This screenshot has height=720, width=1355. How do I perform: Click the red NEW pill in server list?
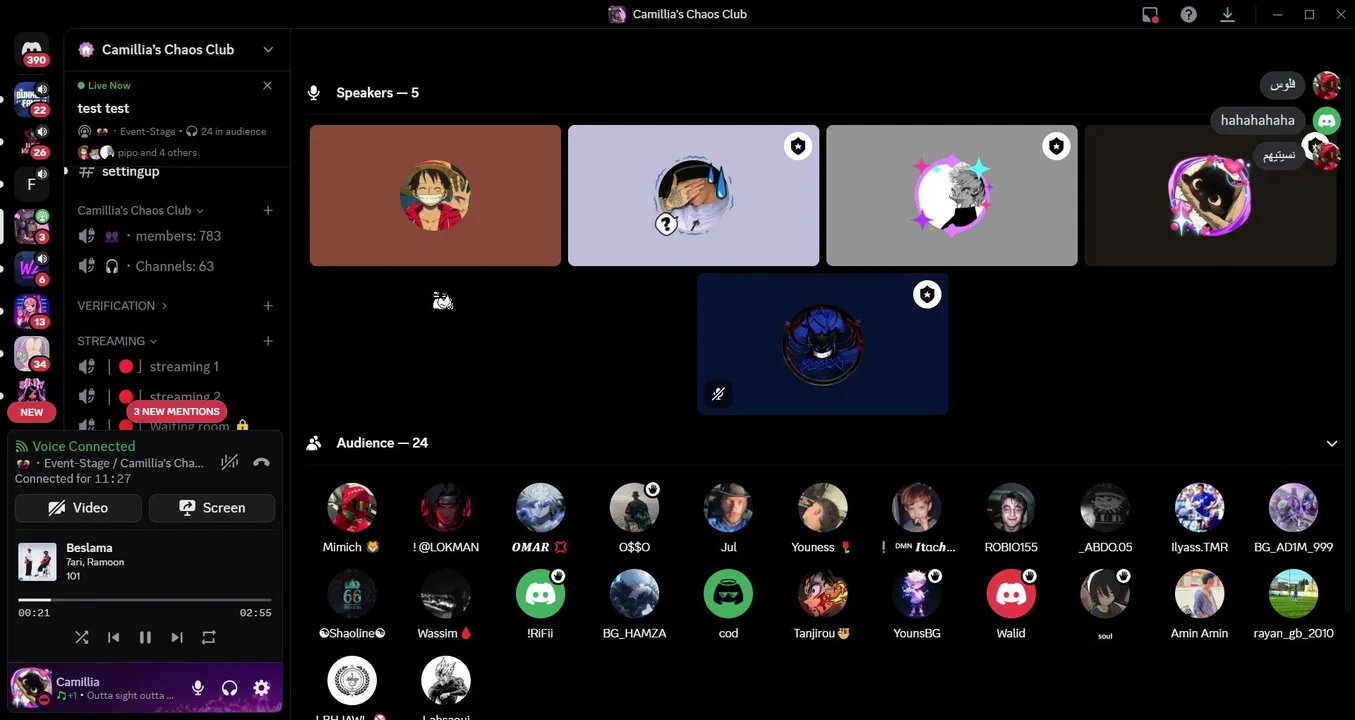[32, 412]
